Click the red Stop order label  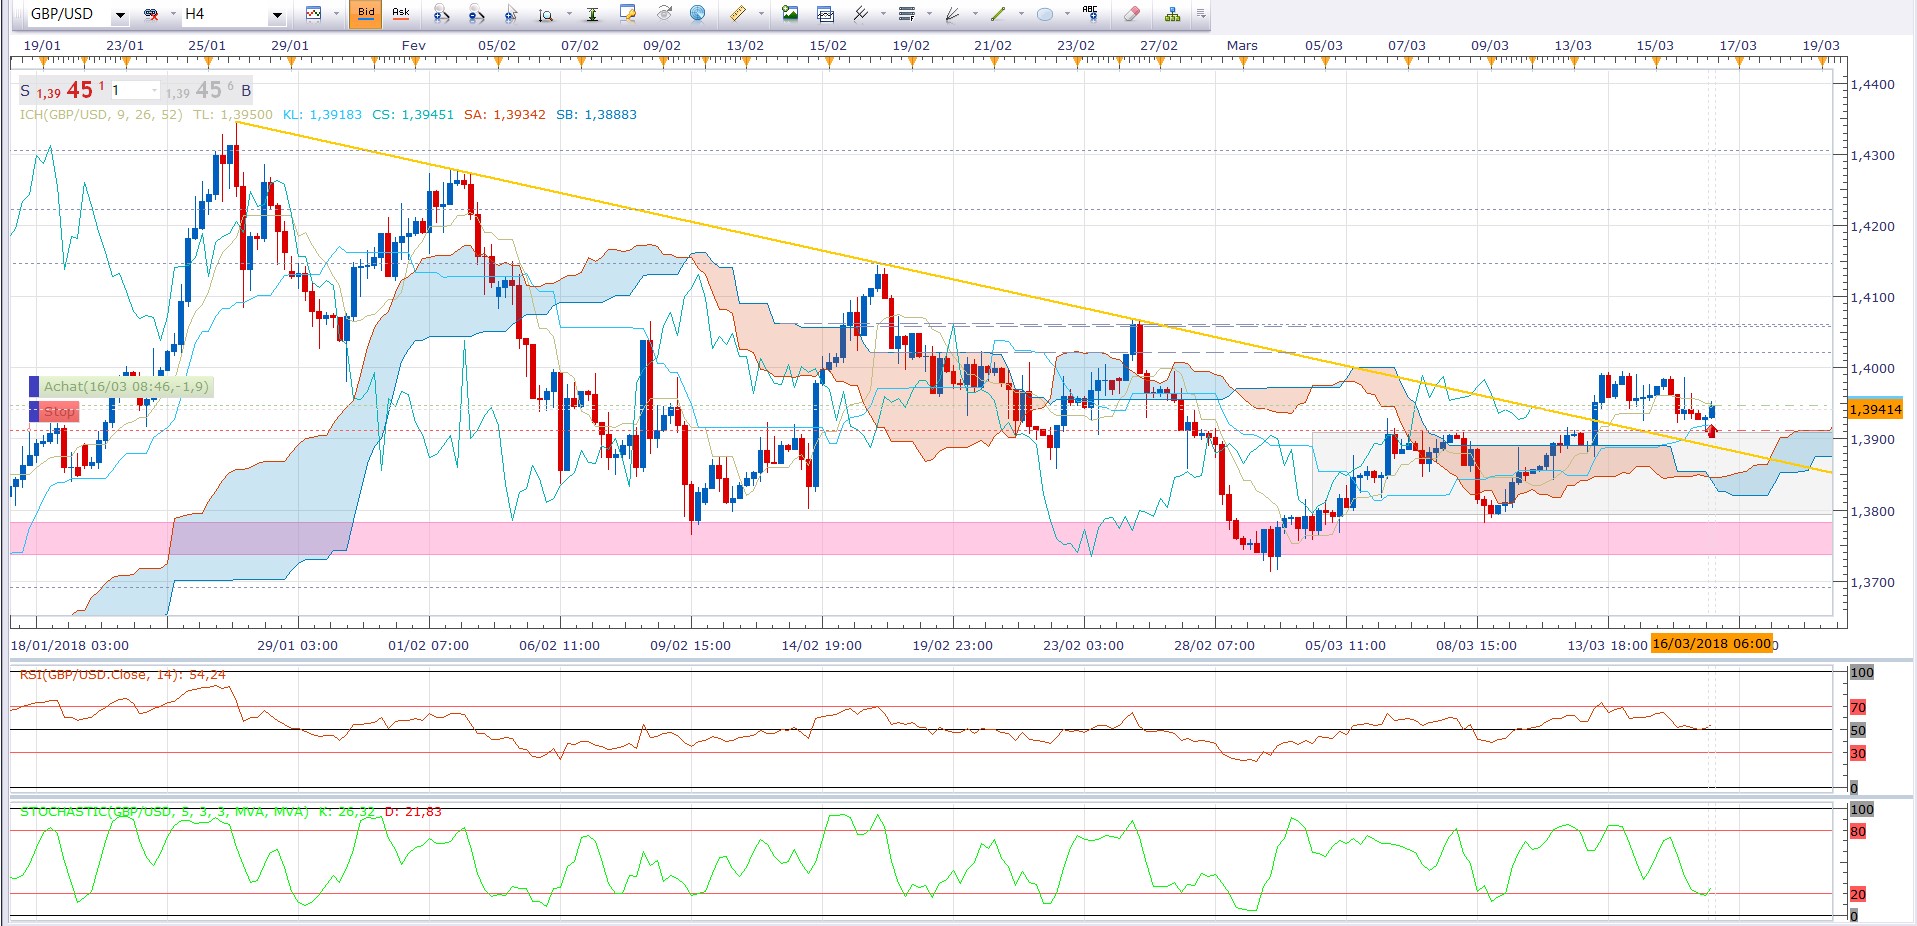point(59,411)
